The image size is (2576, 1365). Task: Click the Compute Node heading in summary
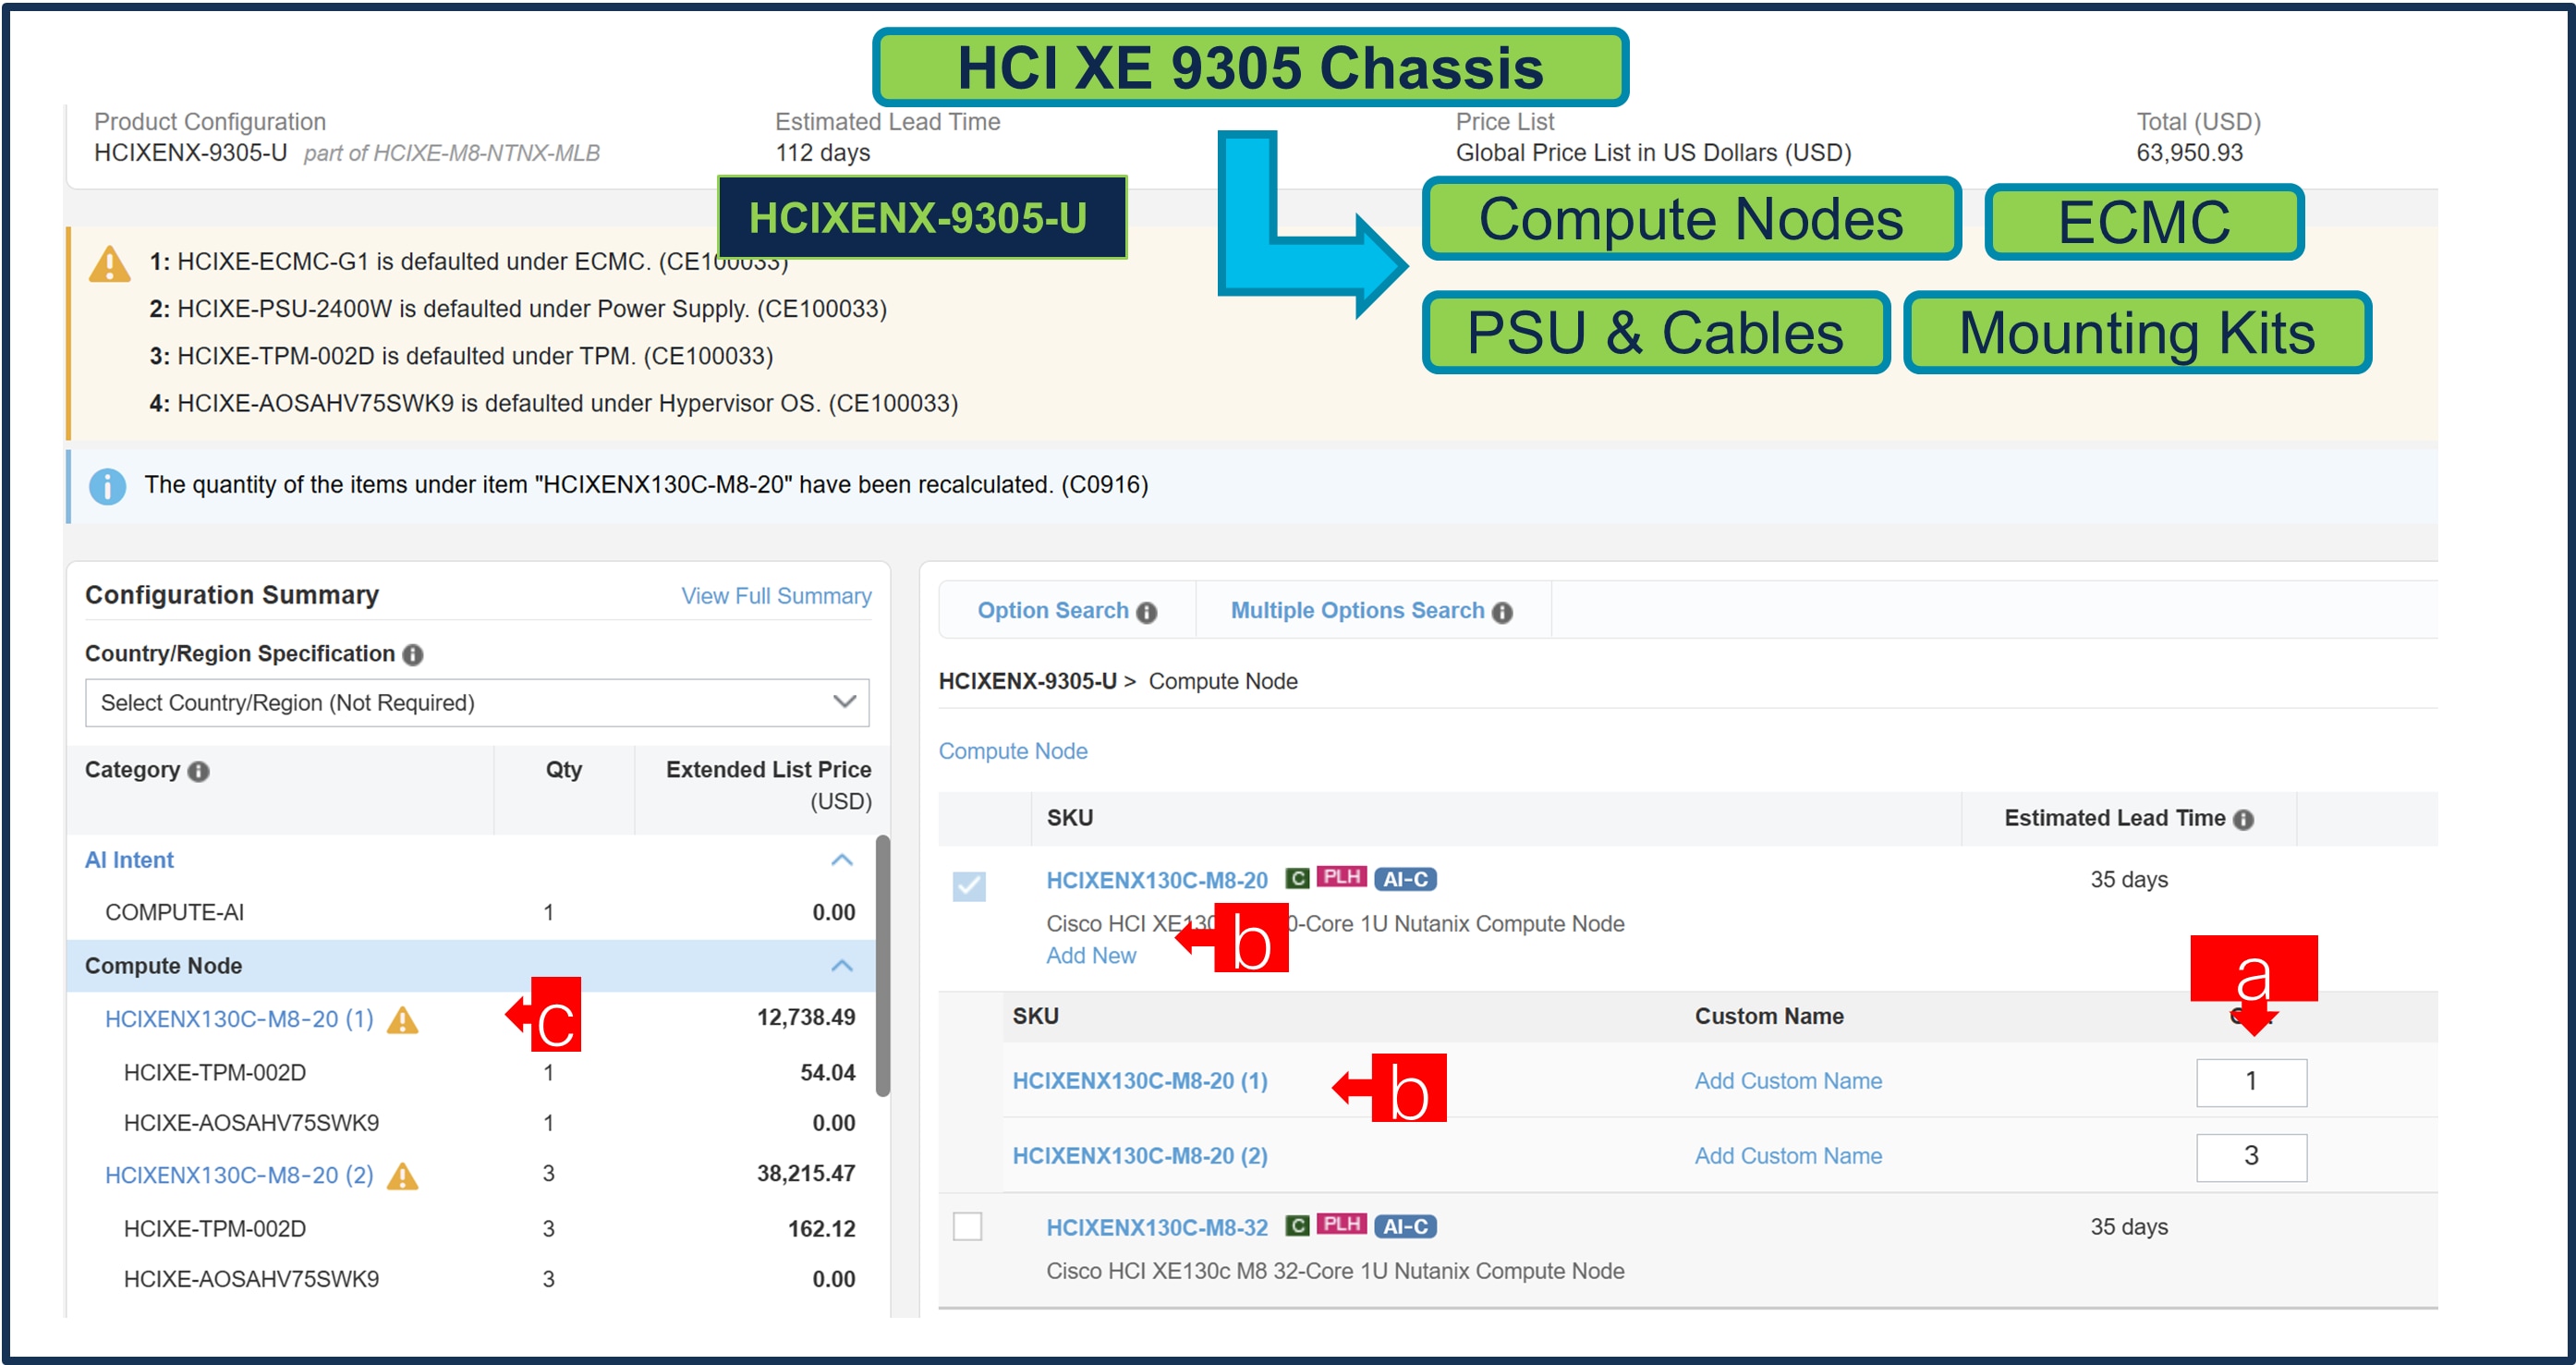coord(163,966)
